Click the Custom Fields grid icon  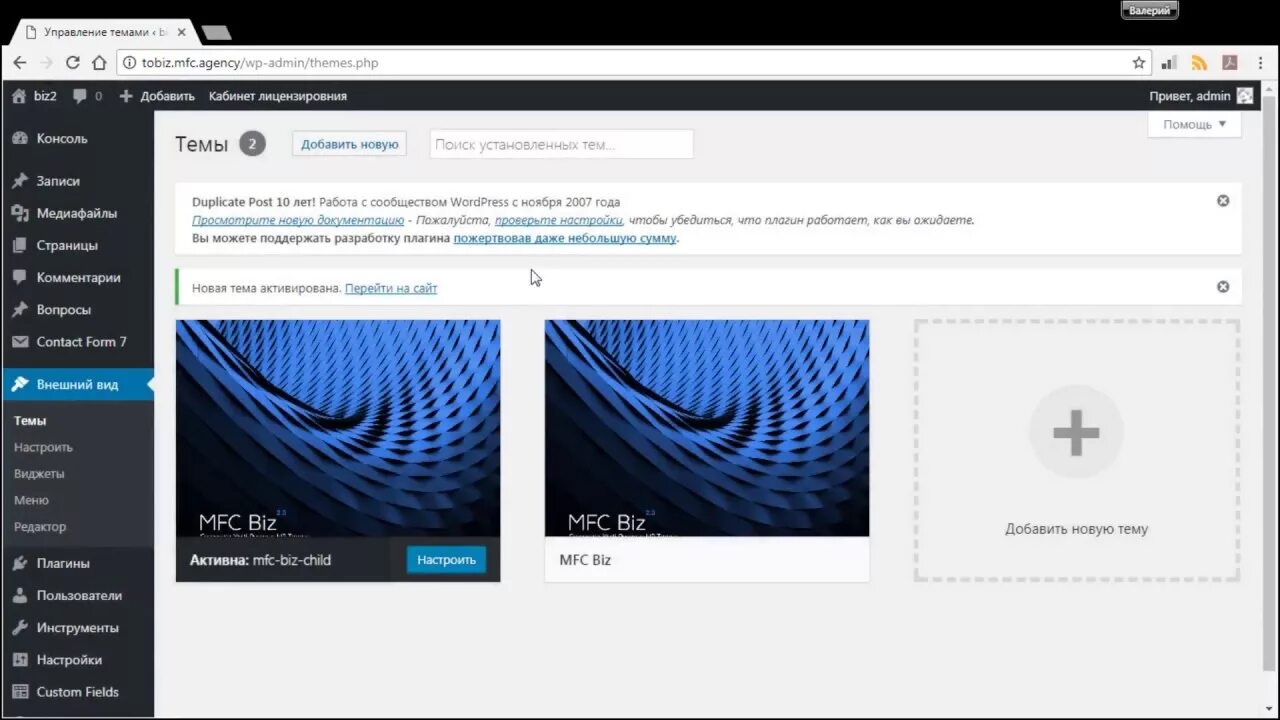pos(20,692)
